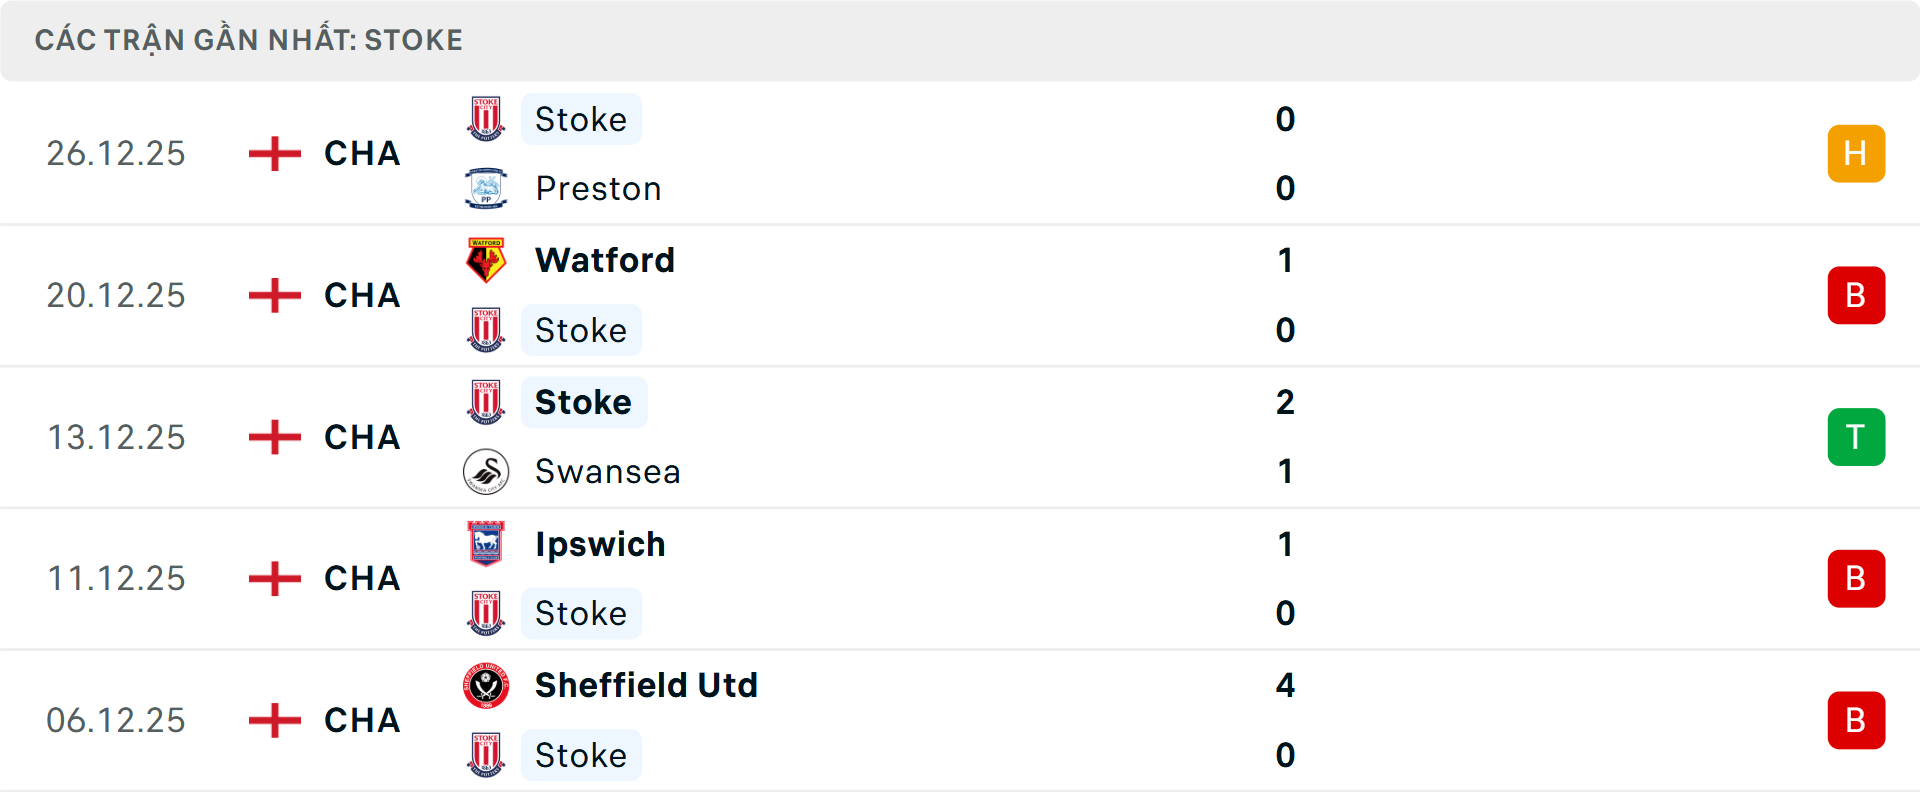
Task: Click the Sheffield Utd crest icon
Action: (x=486, y=686)
